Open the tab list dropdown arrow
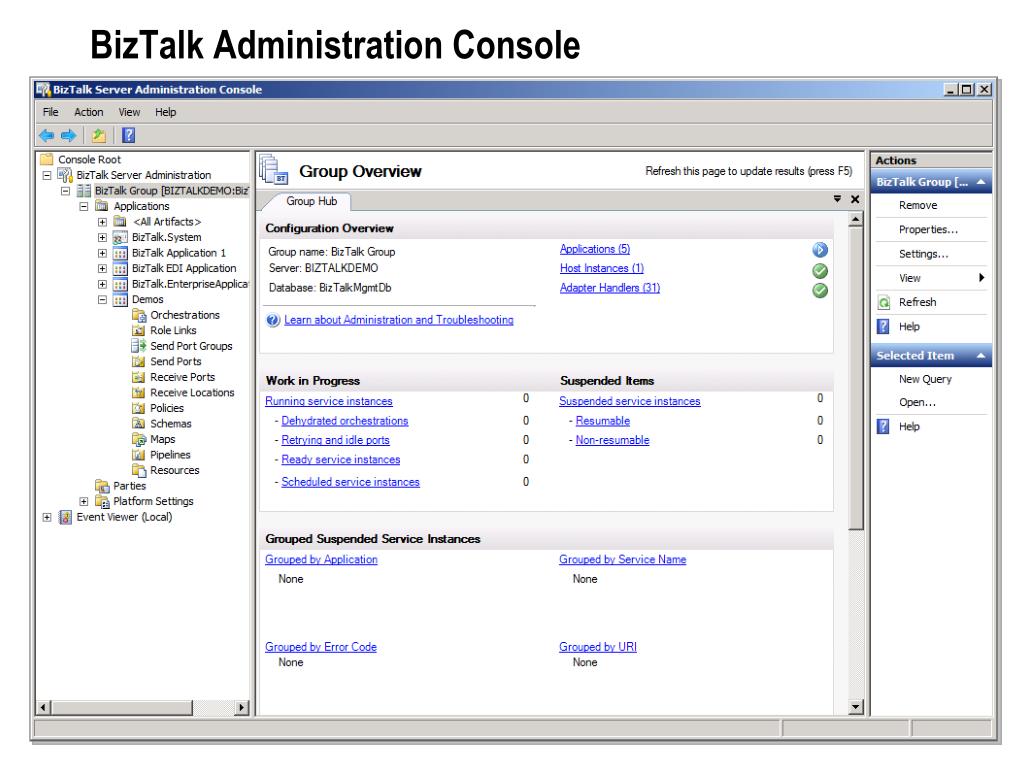Screen dimensions: 1024x768 (837, 199)
